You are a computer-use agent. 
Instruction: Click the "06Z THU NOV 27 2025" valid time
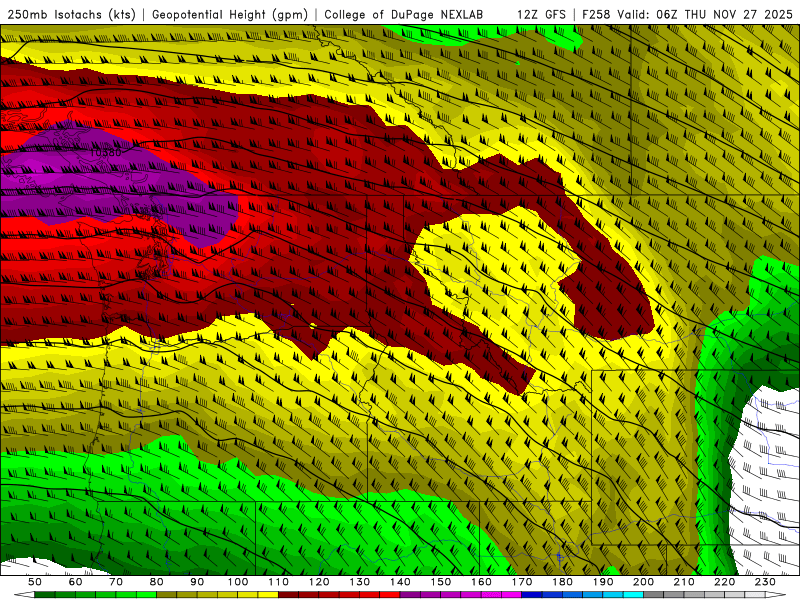tap(724, 15)
